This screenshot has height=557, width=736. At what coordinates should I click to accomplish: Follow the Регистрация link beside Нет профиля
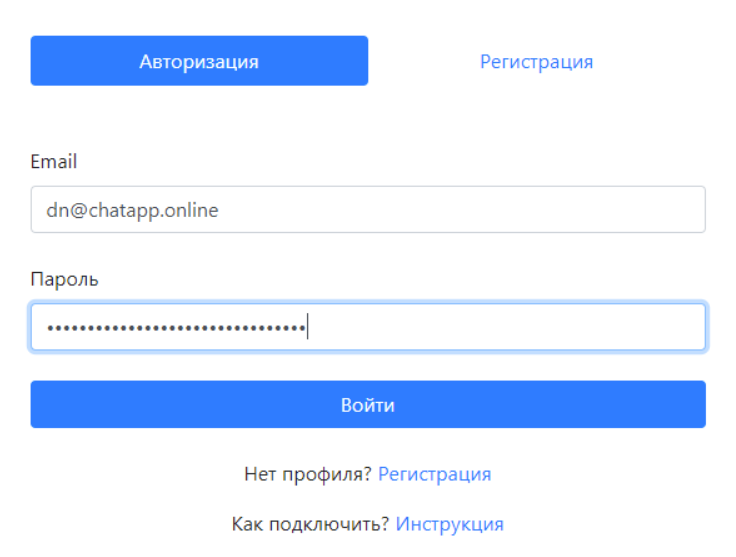[x=434, y=474]
